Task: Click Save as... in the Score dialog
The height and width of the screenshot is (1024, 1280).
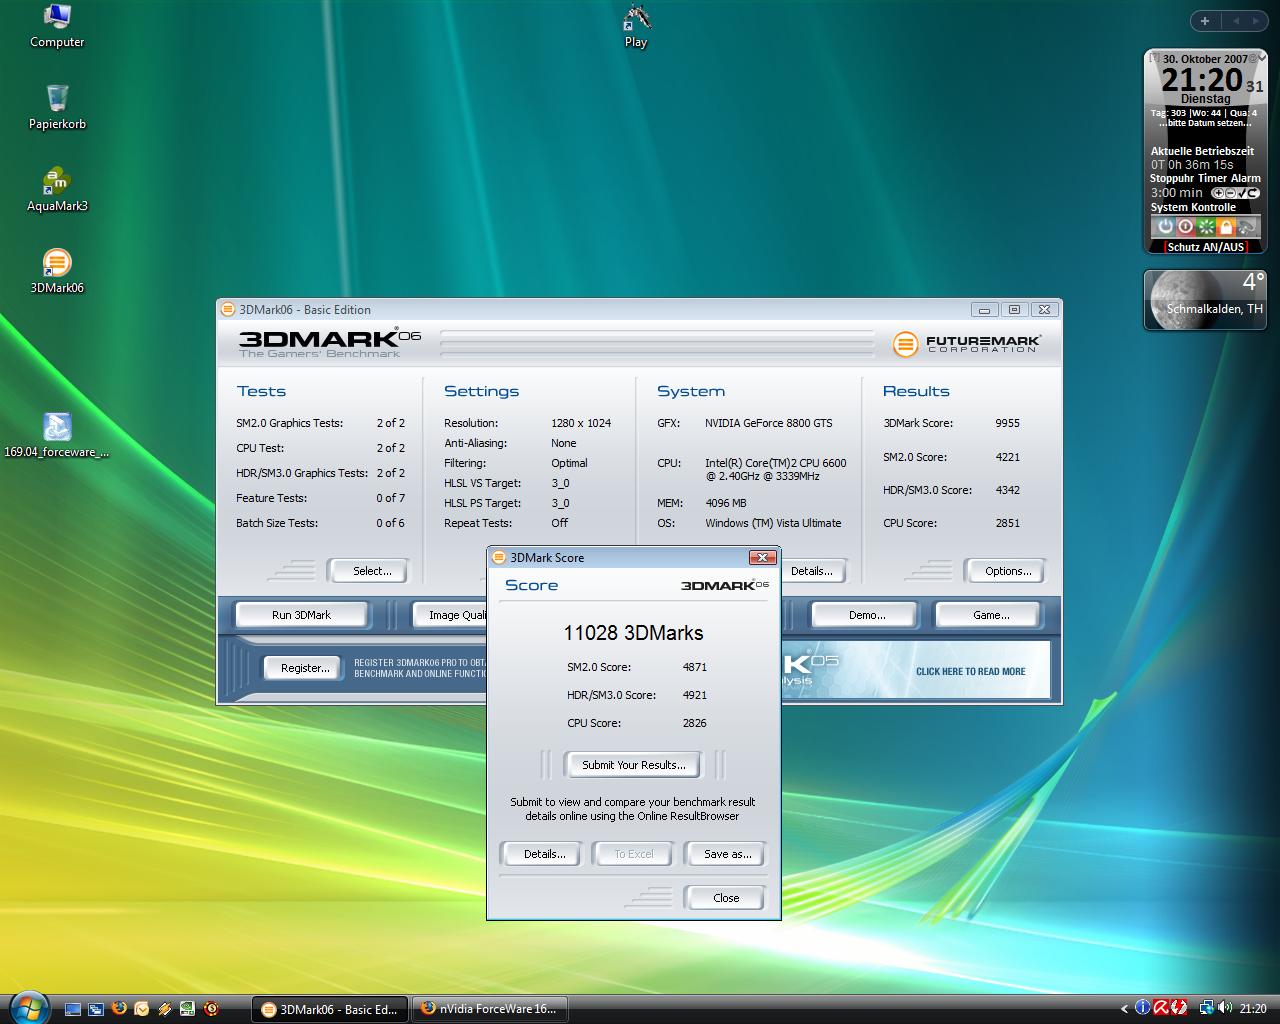Action: coord(726,854)
